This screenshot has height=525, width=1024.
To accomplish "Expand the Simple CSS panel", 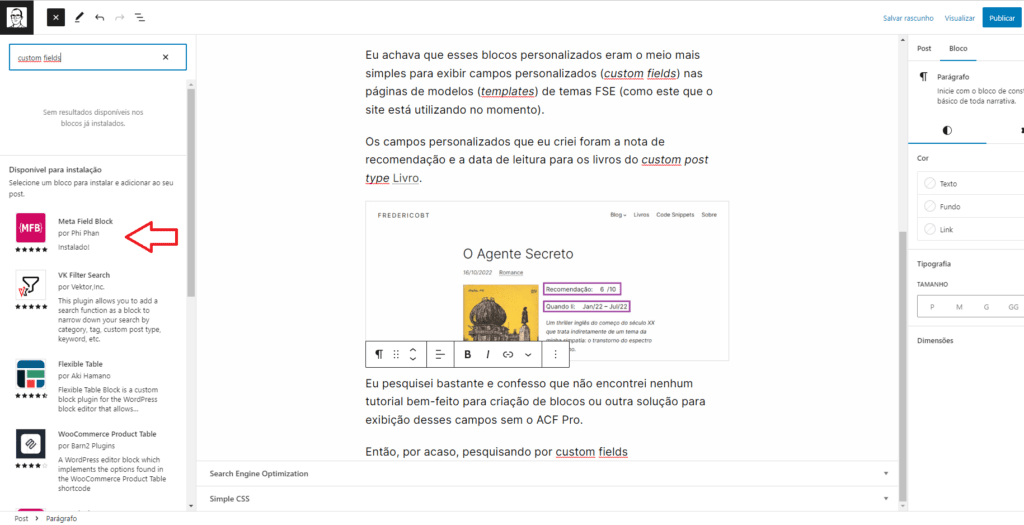I will pyautogui.click(x=549, y=499).
